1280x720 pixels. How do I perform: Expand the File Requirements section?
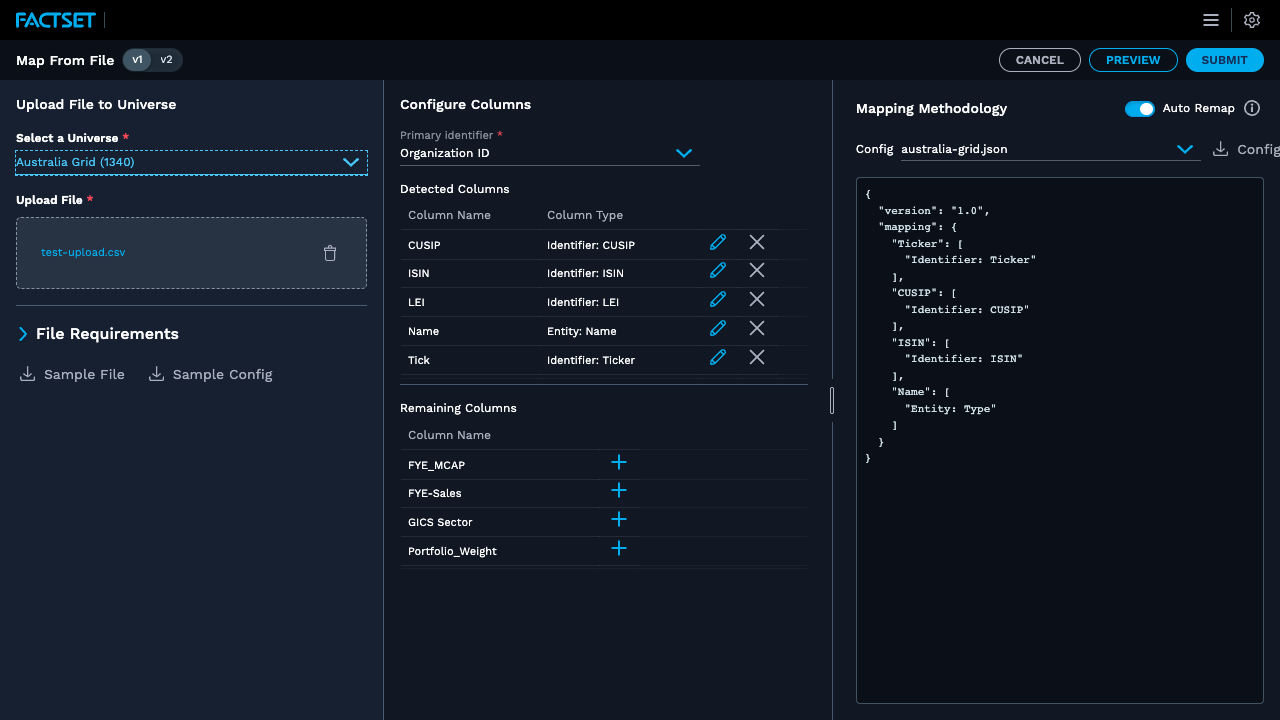pyautogui.click(x=98, y=334)
